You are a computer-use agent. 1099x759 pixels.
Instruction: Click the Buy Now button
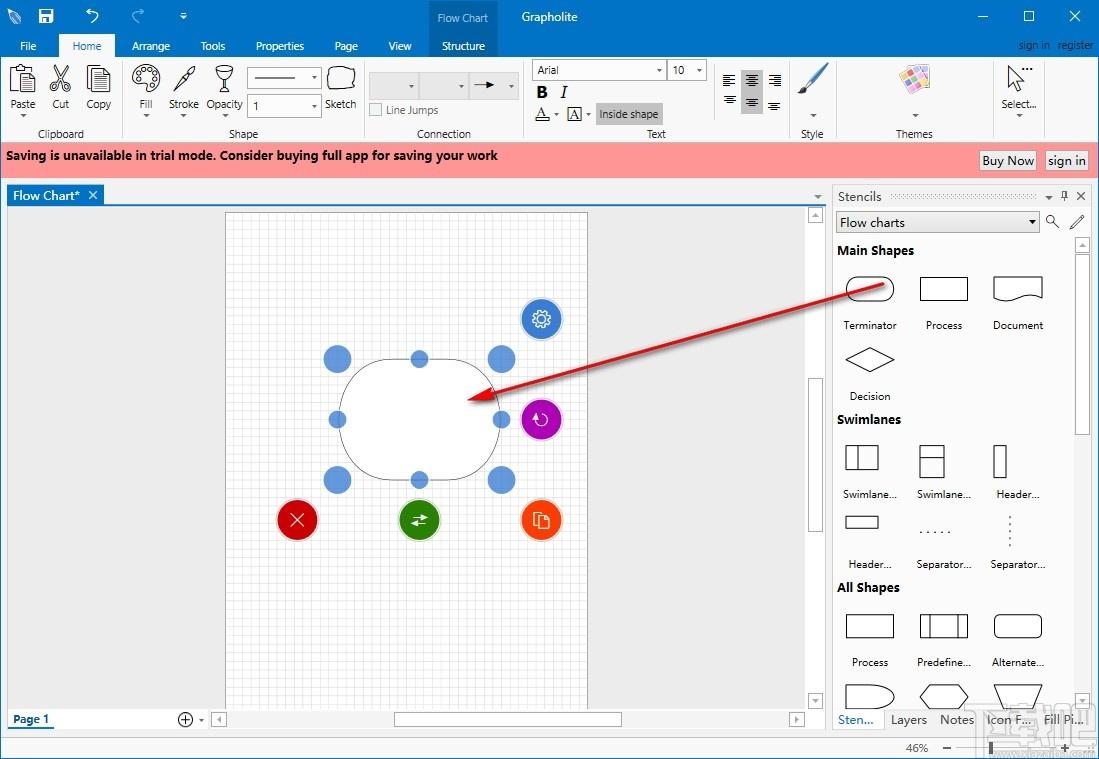1008,160
